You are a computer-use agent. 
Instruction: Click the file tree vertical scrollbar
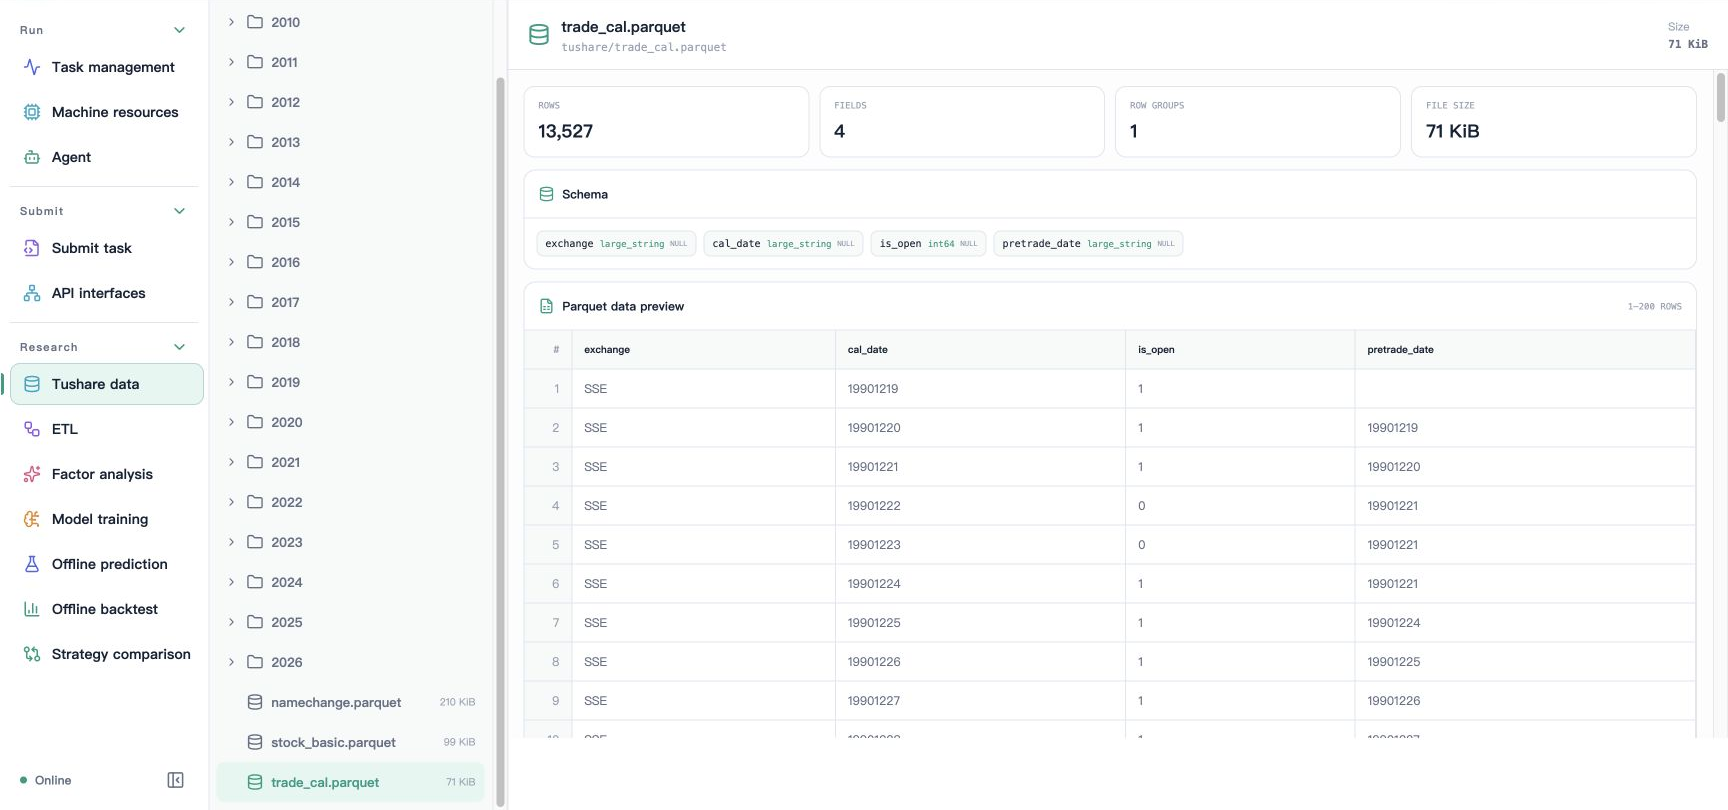pyautogui.click(x=500, y=440)
